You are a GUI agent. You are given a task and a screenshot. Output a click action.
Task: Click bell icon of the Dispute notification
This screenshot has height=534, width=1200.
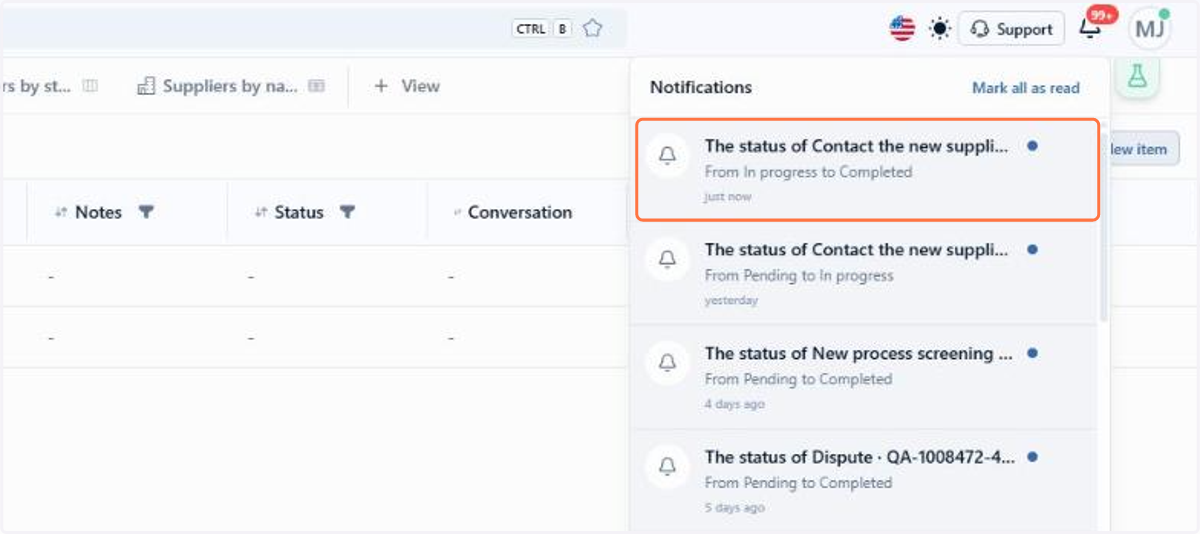pyautogui.click(x=667, y=466)
